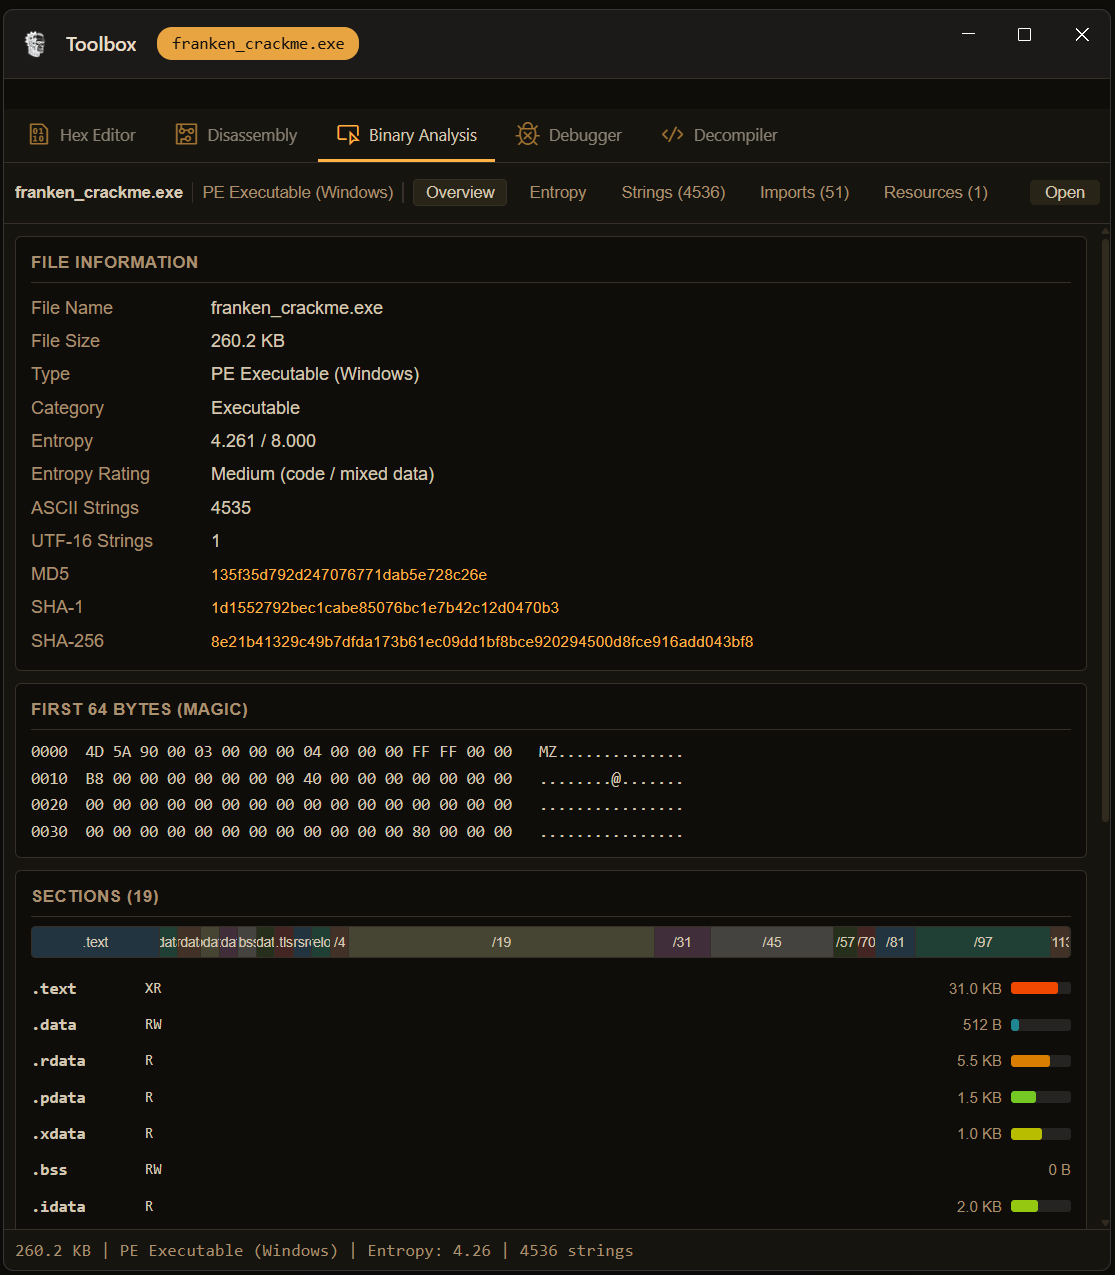This screenshot has height=1275, width=1115.
Task: Switch to the Decompiler tab
Action: [720, 135]
